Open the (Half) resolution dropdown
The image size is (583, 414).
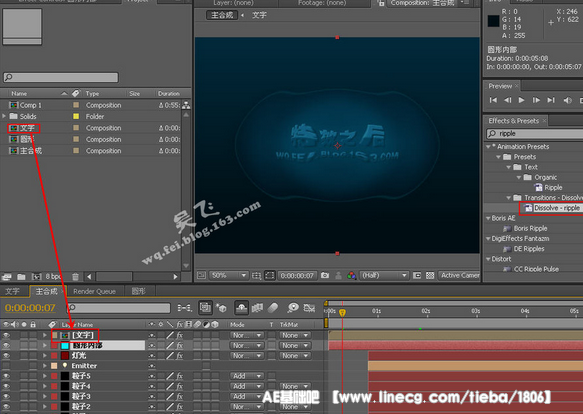pyautogui.click(x=384, y=276)
